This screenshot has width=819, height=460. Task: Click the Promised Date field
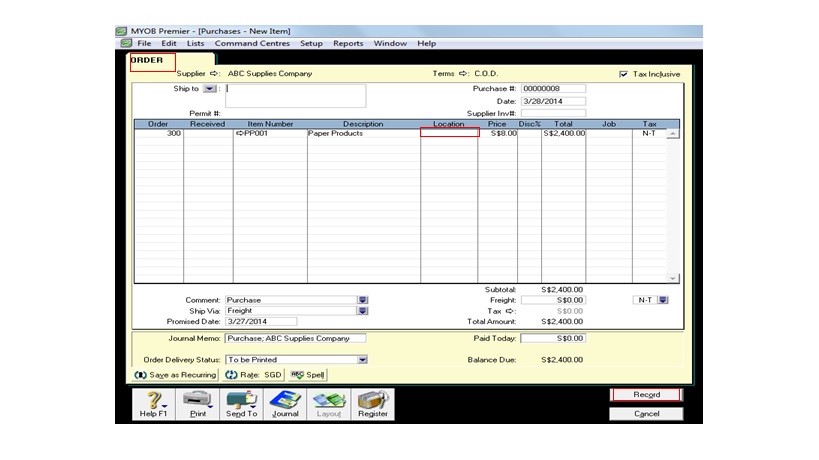click(261, 322)
